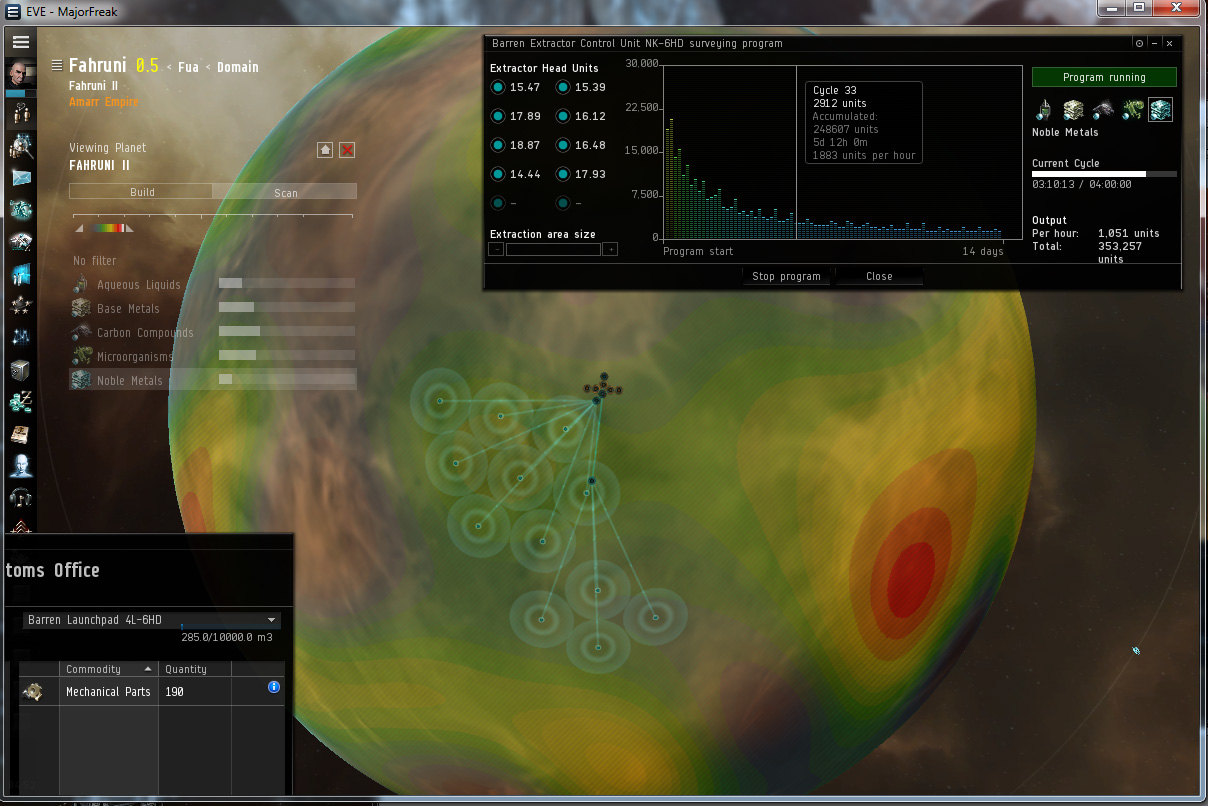
Task: Open the Barren Launchpad 4L-6HD dropdown
Action: (x=151, y=620)
